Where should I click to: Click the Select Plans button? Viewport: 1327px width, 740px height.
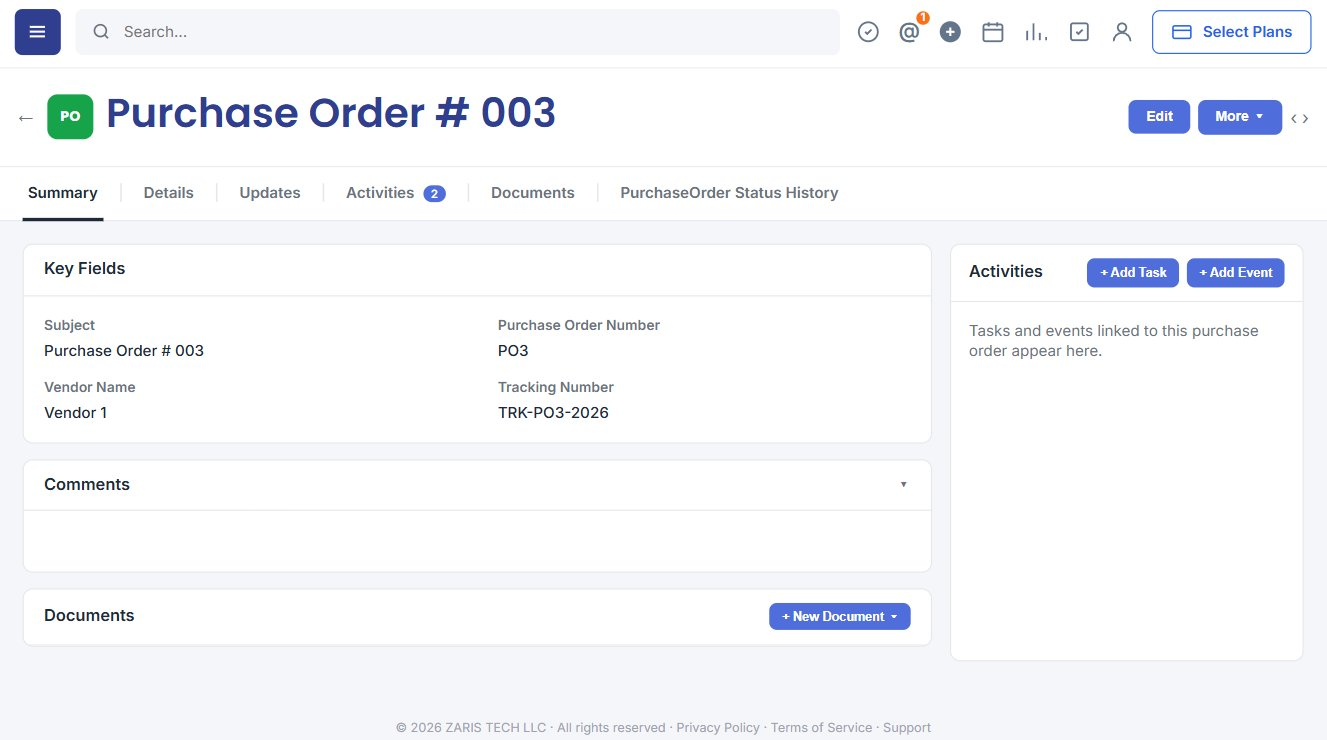pos(1232,32)
